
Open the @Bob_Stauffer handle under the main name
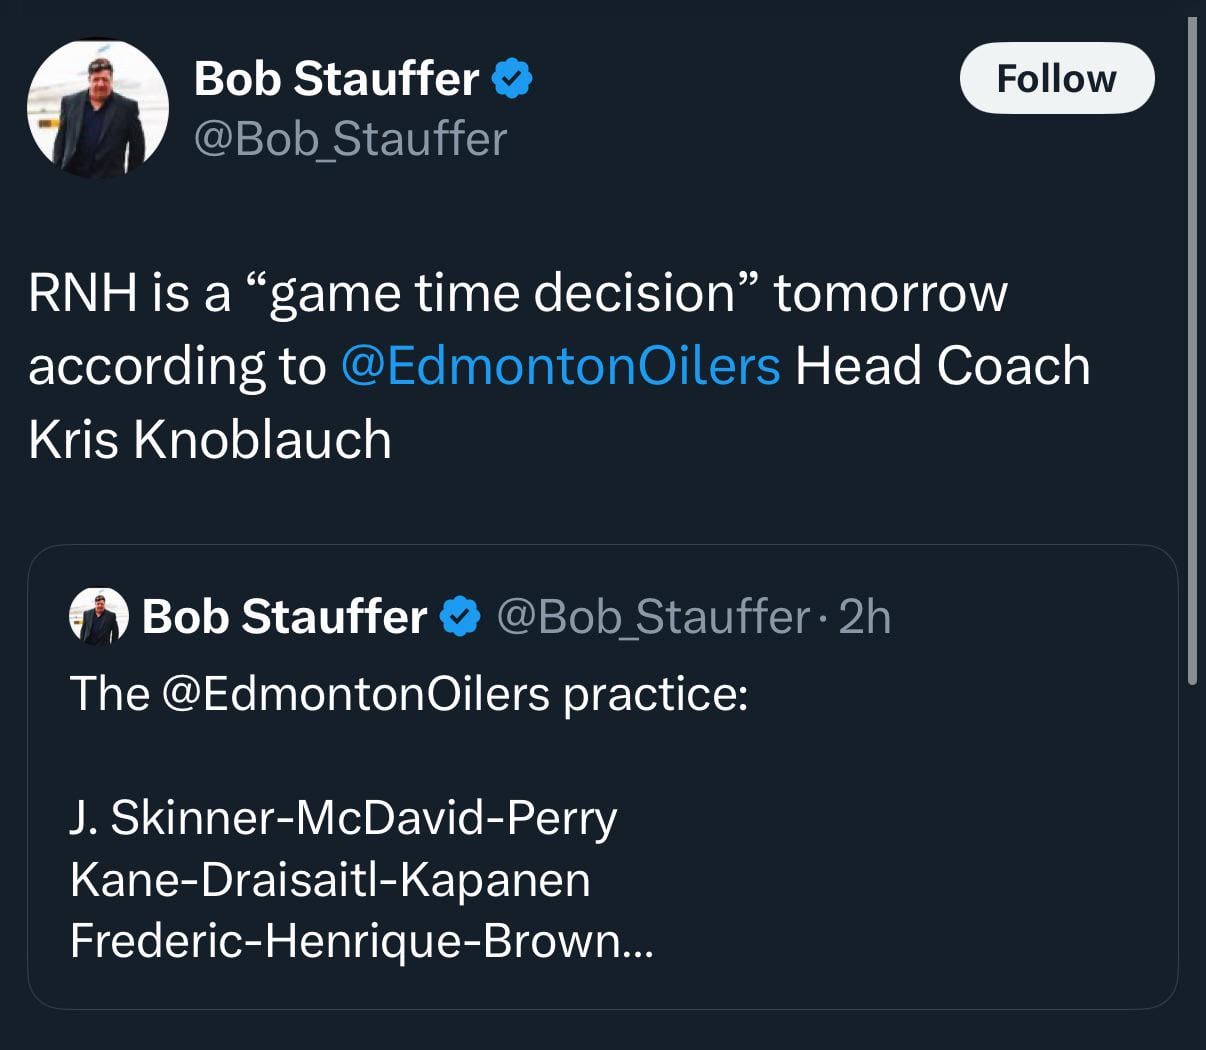350,139
